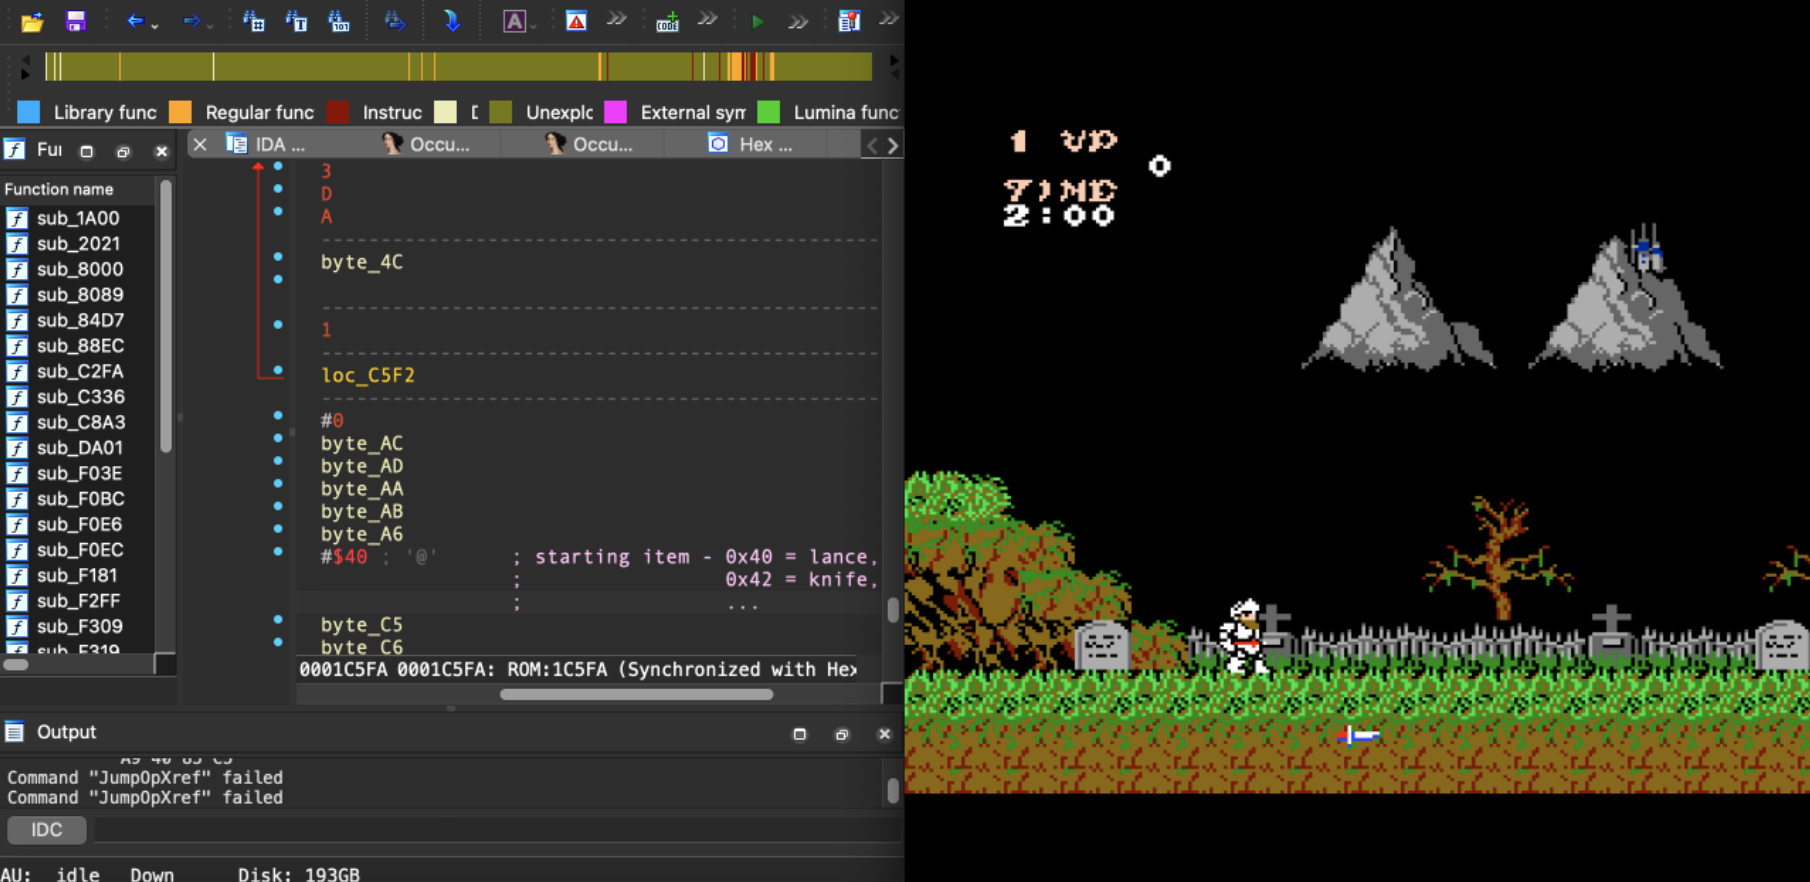This screenshot has height=882, width=1810.
Task: Click the magenta External symbol legend swatch
Action: [x=616, y=112]
